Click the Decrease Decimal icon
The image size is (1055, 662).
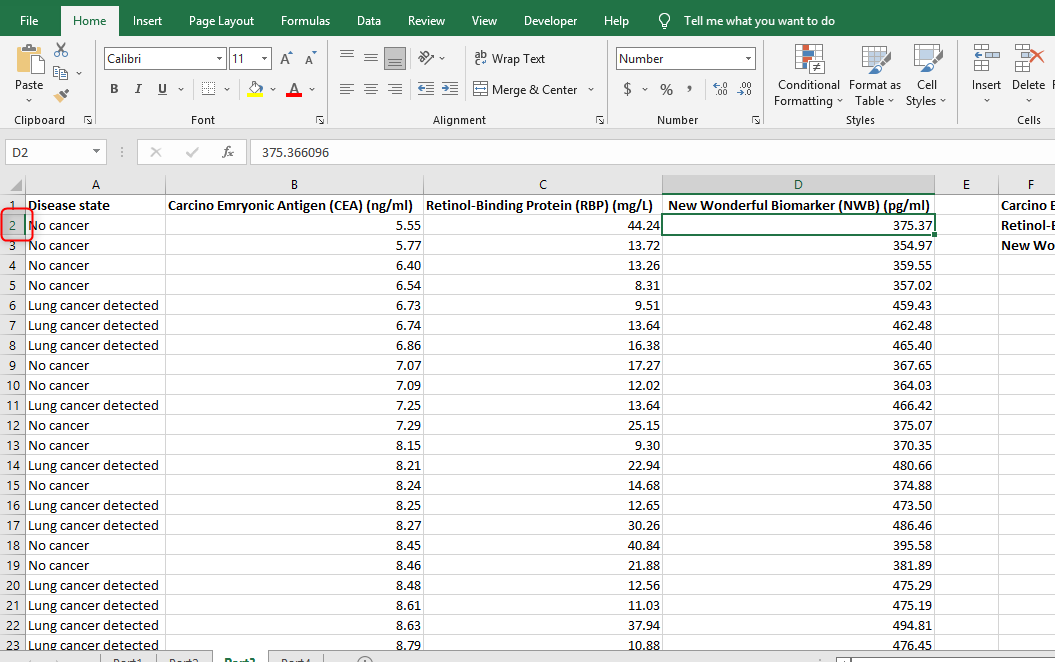(x=745, y=89)
